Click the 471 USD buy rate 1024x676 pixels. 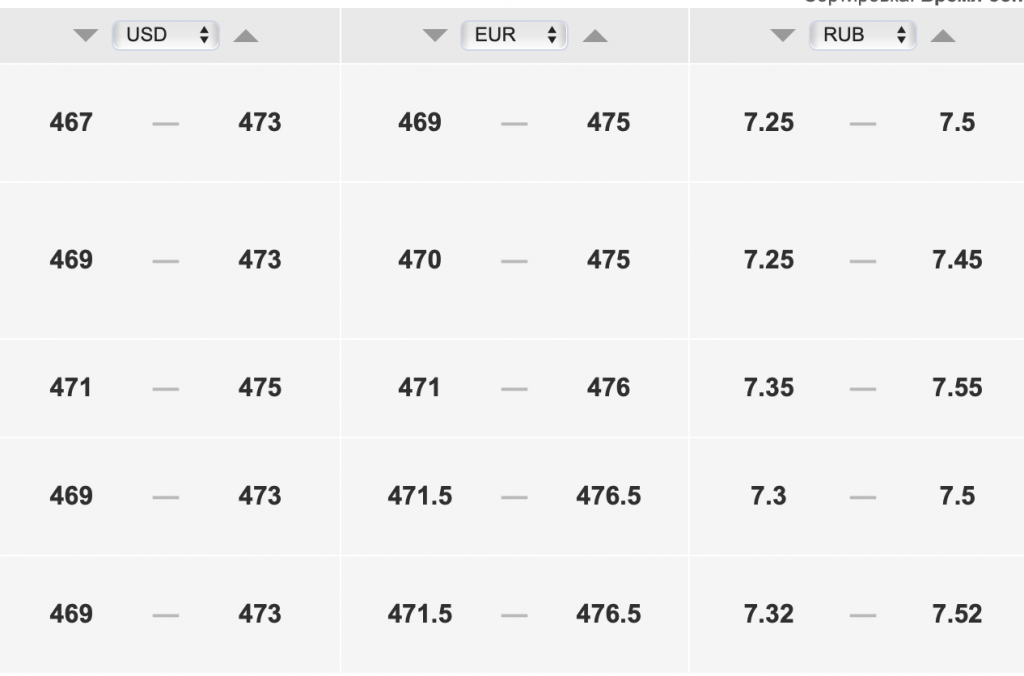point(71,387)
